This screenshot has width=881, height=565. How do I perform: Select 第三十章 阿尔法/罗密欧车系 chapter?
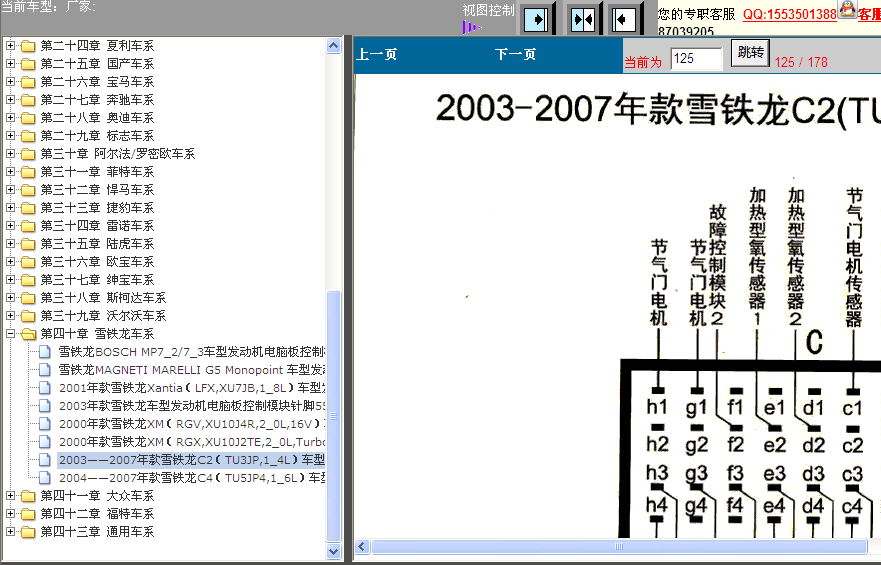[x=118, y=153]
